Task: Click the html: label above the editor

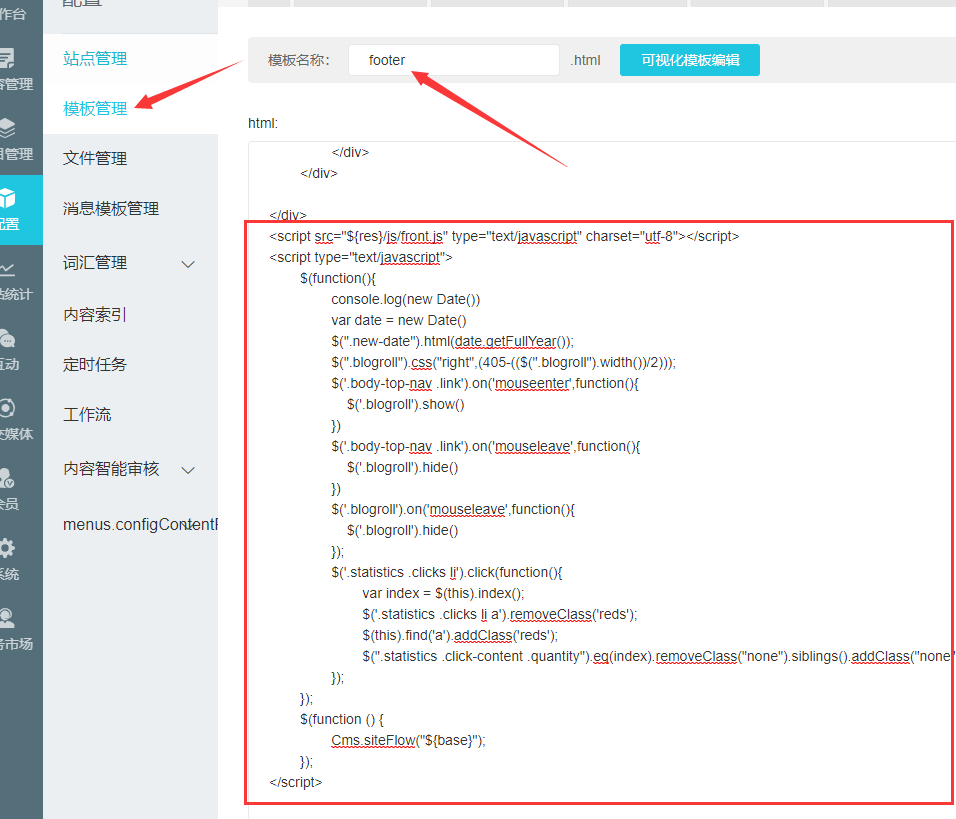Action: coord(263,123)
